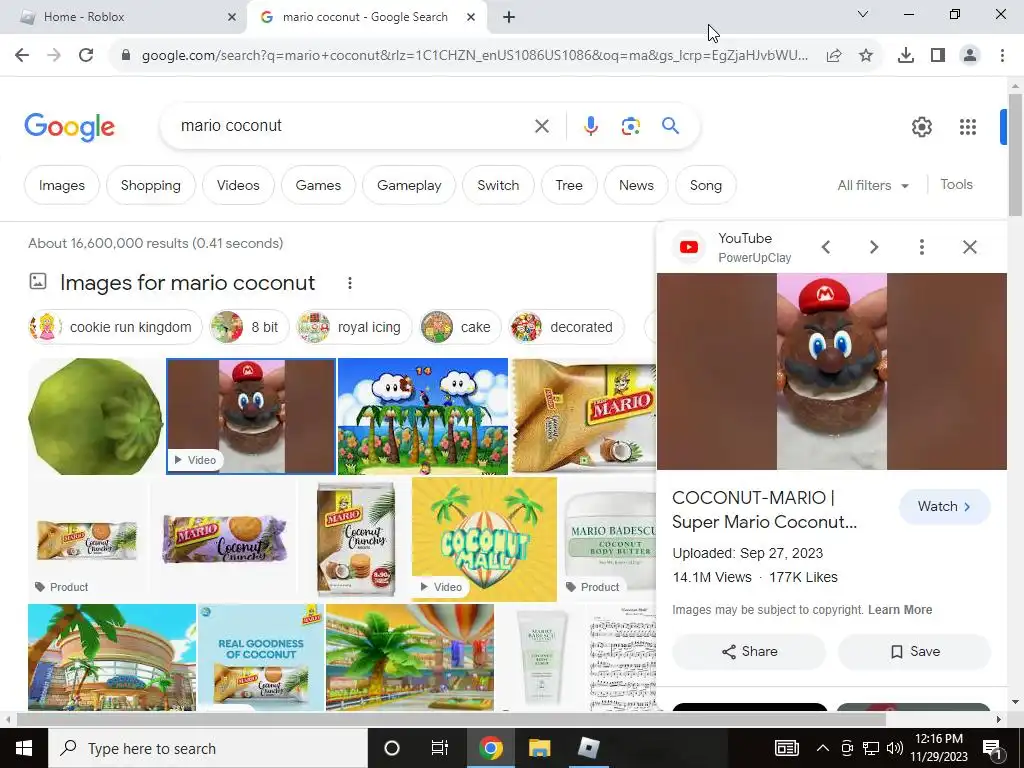
Task: Click the YouTube logo in preview panel
Action: [689, 248]
